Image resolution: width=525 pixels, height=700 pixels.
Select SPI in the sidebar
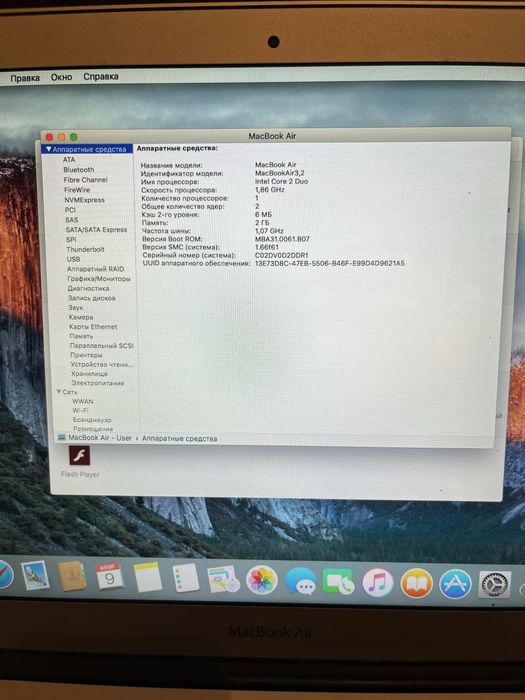pos(71,239)
